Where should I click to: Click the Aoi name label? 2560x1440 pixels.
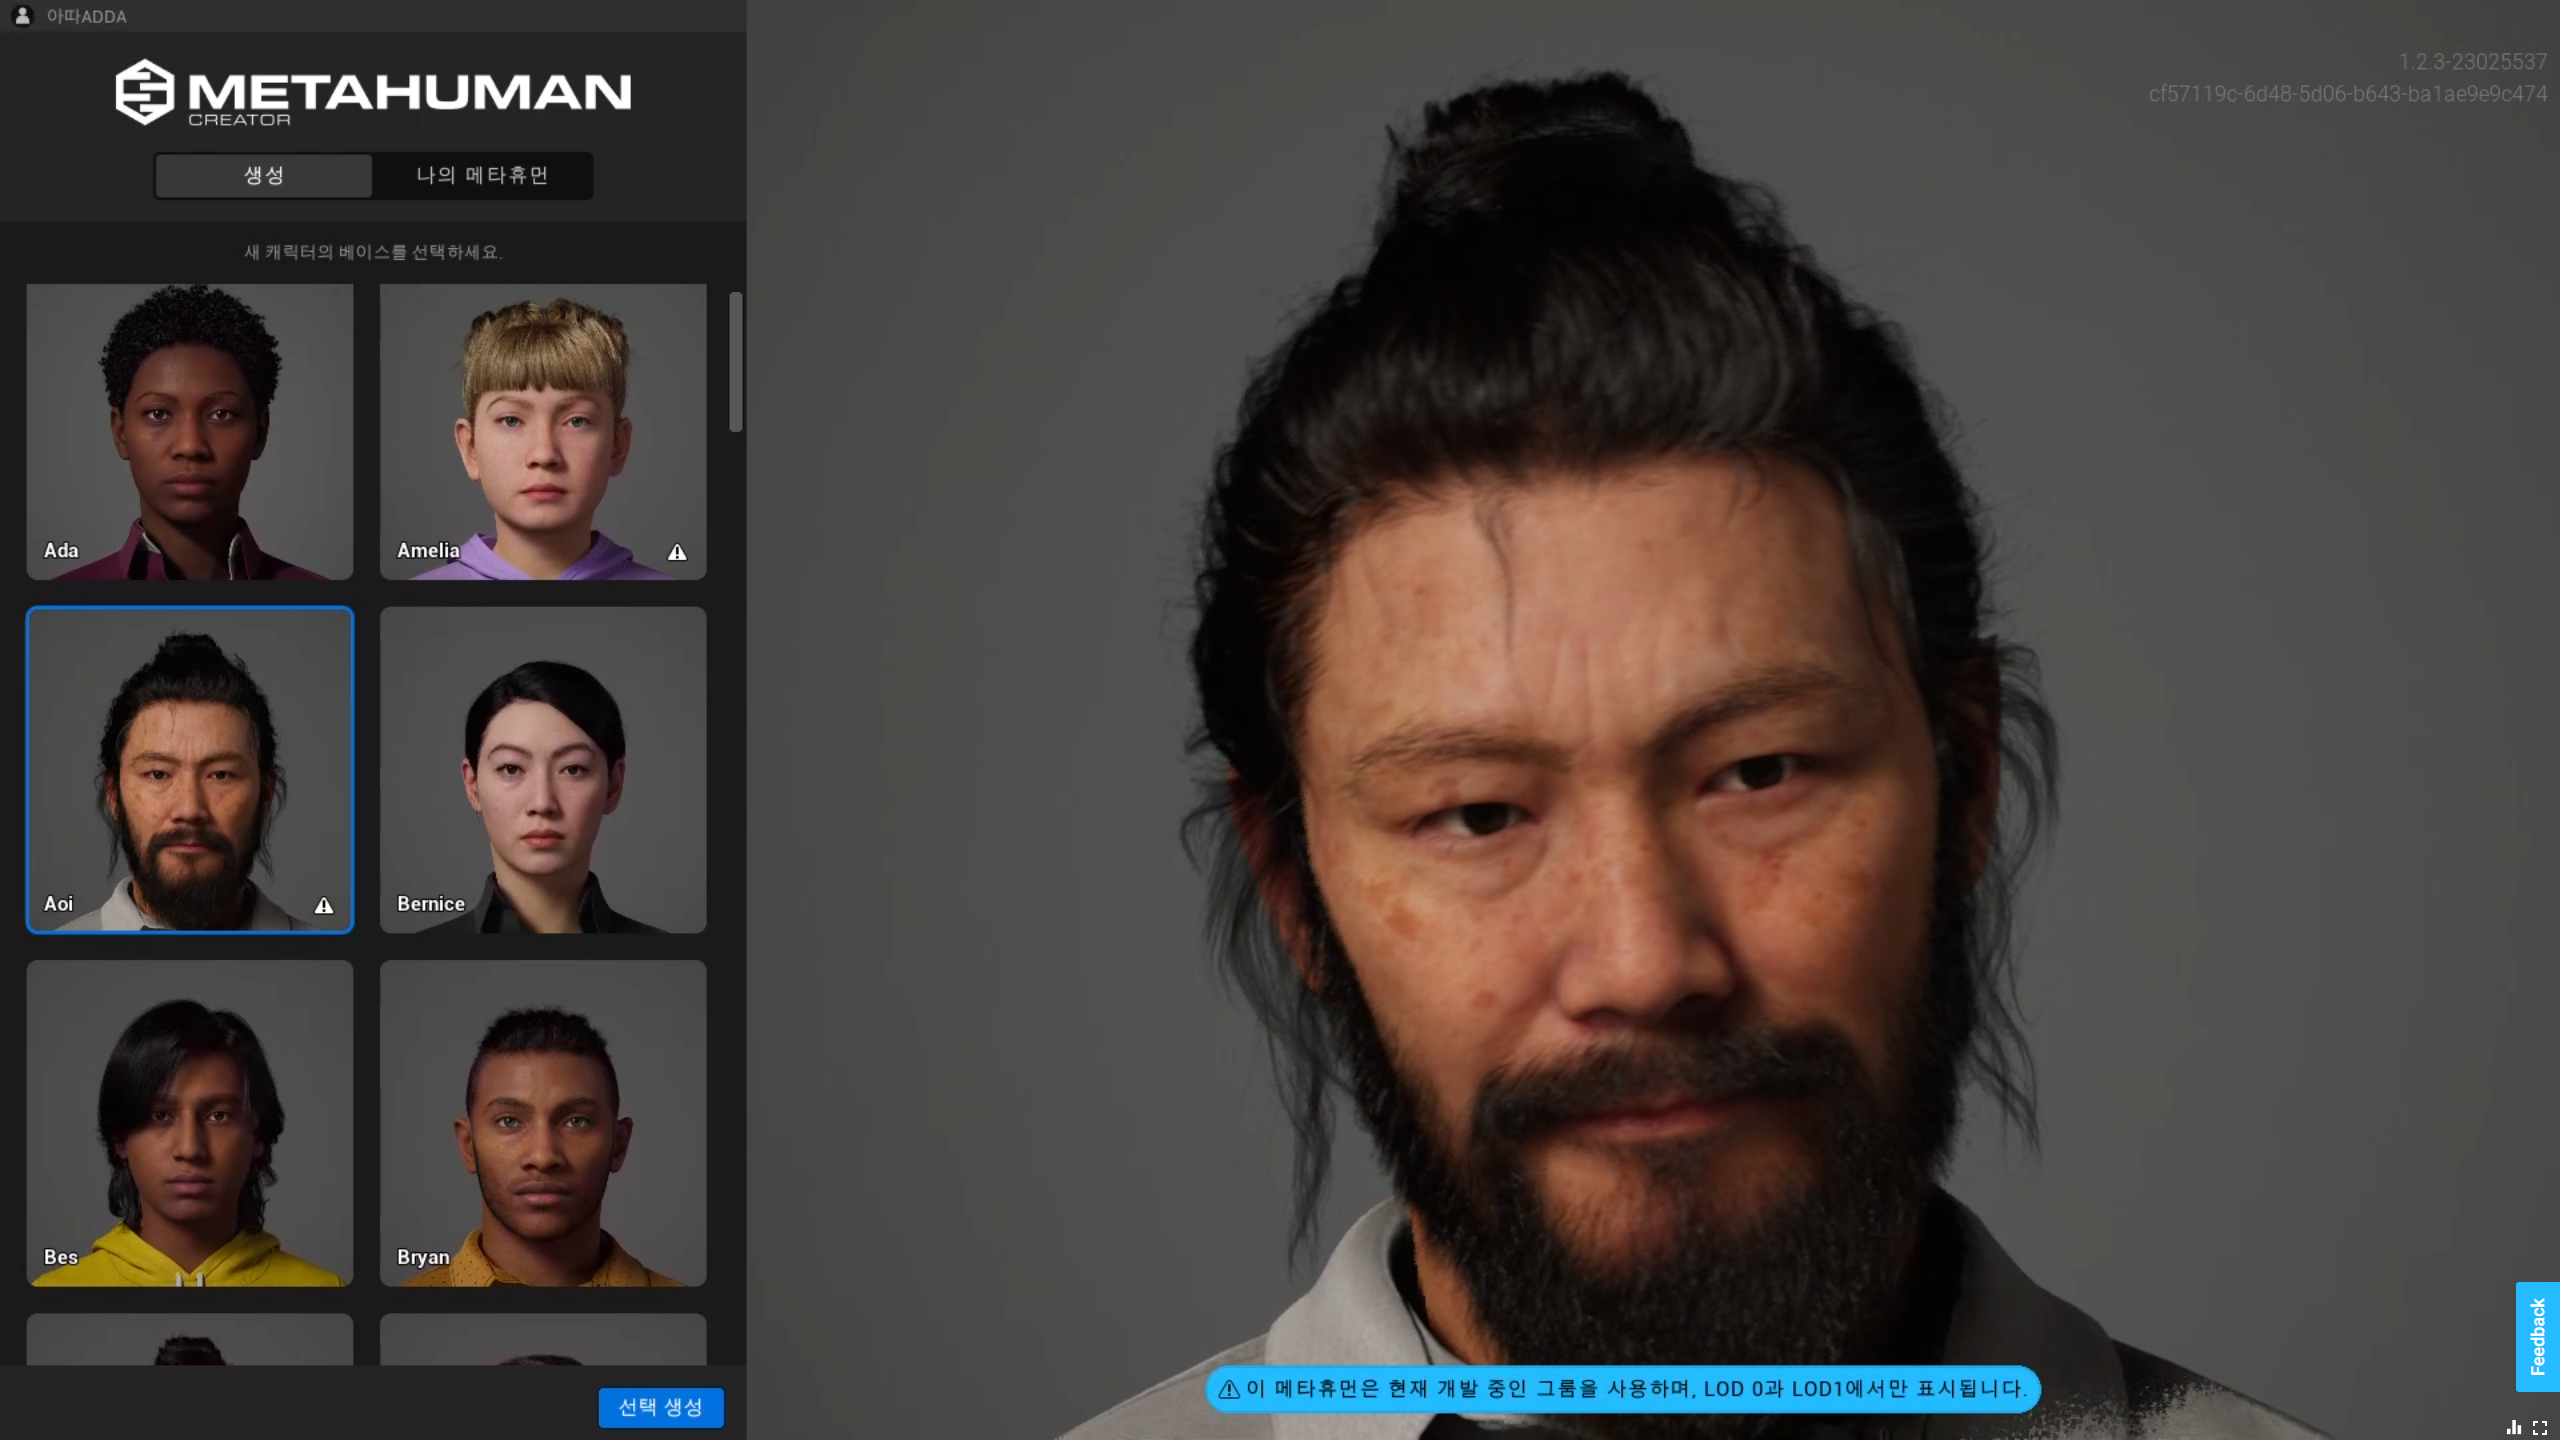click(58, 903)
